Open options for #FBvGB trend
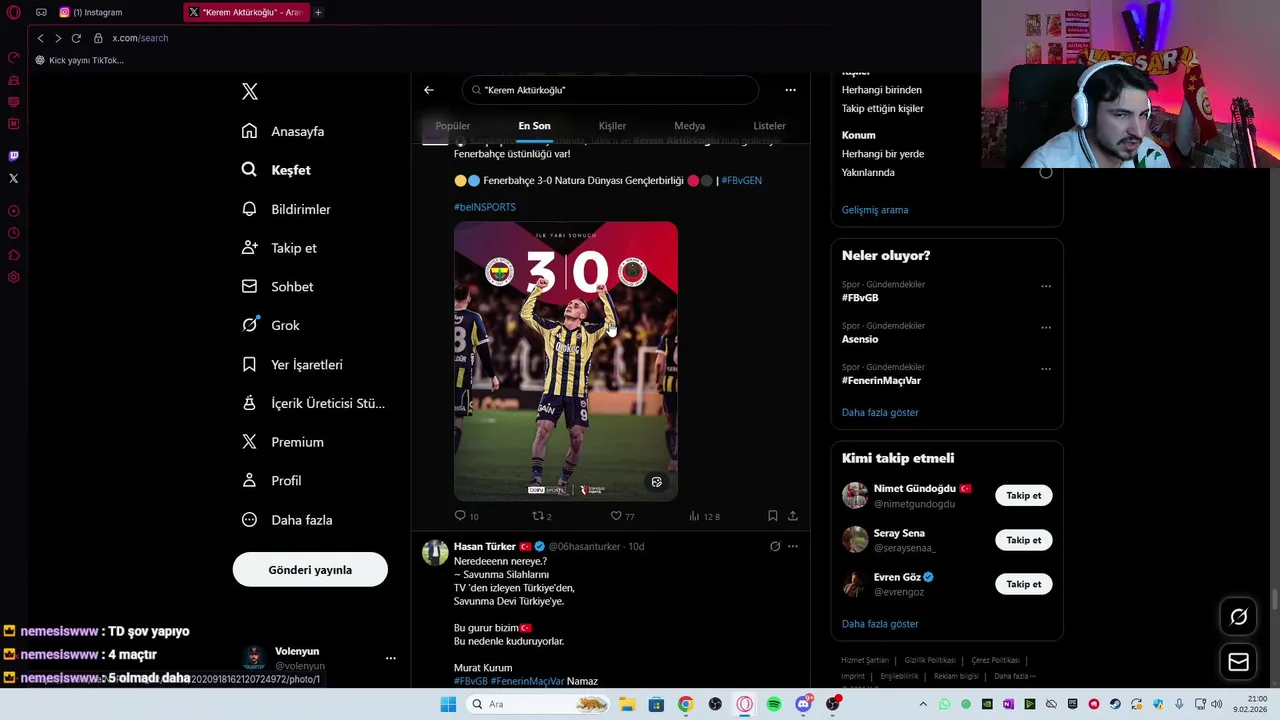The image size is (1280, 720). coord(1046,286)
